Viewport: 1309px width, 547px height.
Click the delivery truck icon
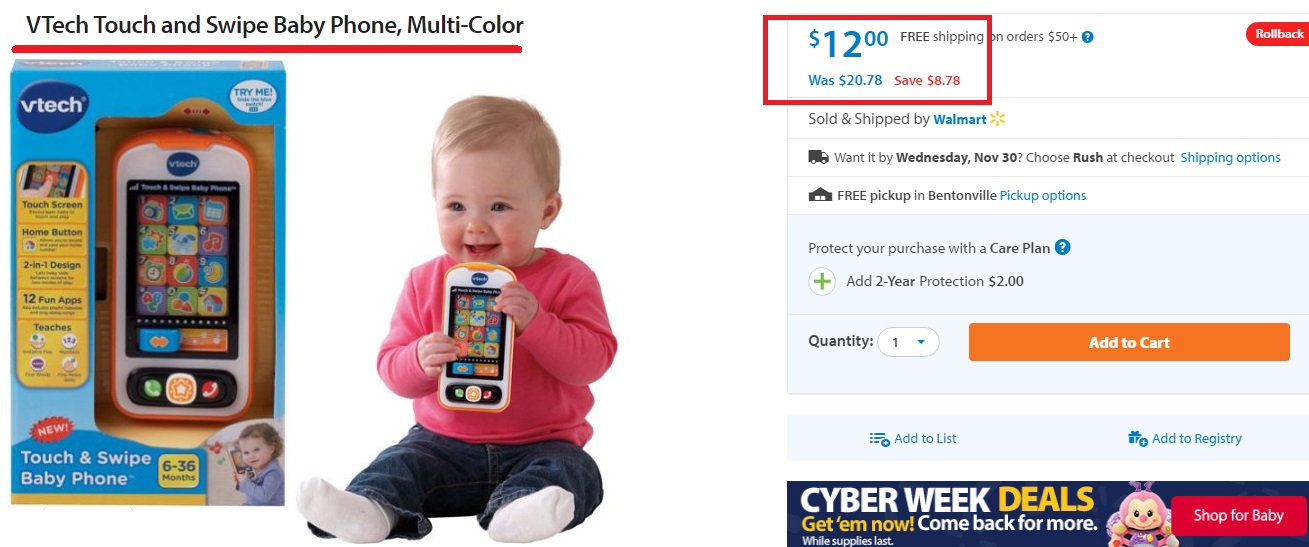(818, 157)
